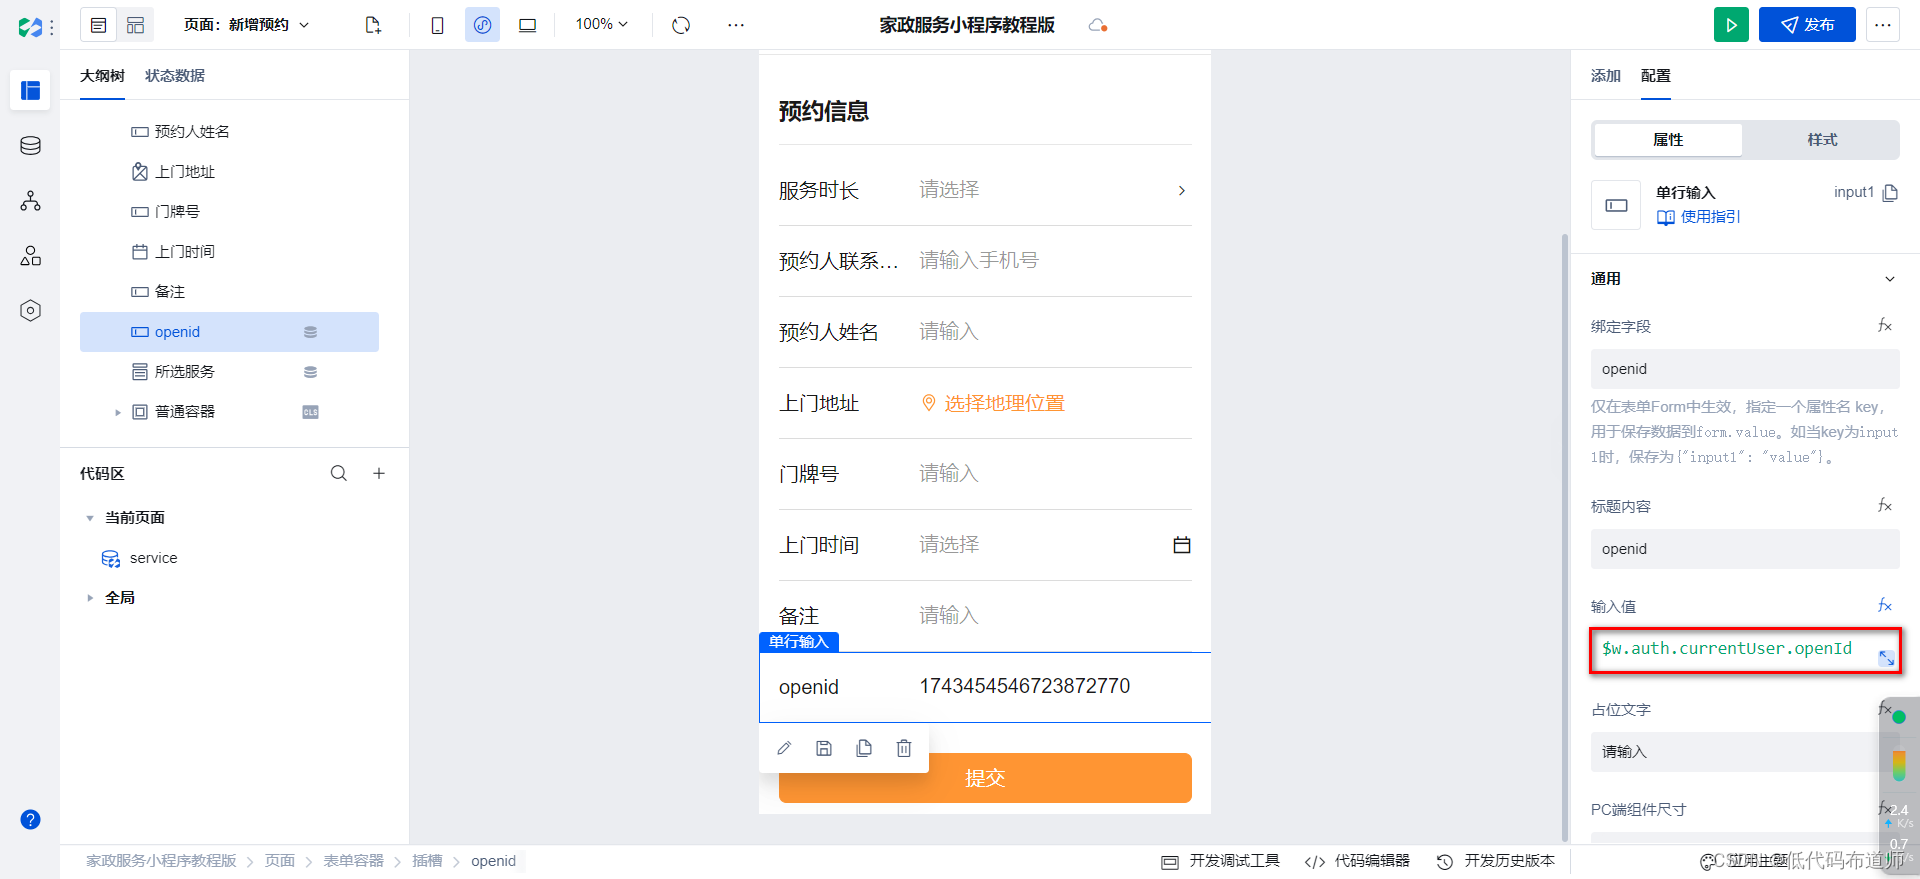The width and height of the screenshot is (1920, 879).
Task: Delete the selected openid component
Action: pos(904,748)
